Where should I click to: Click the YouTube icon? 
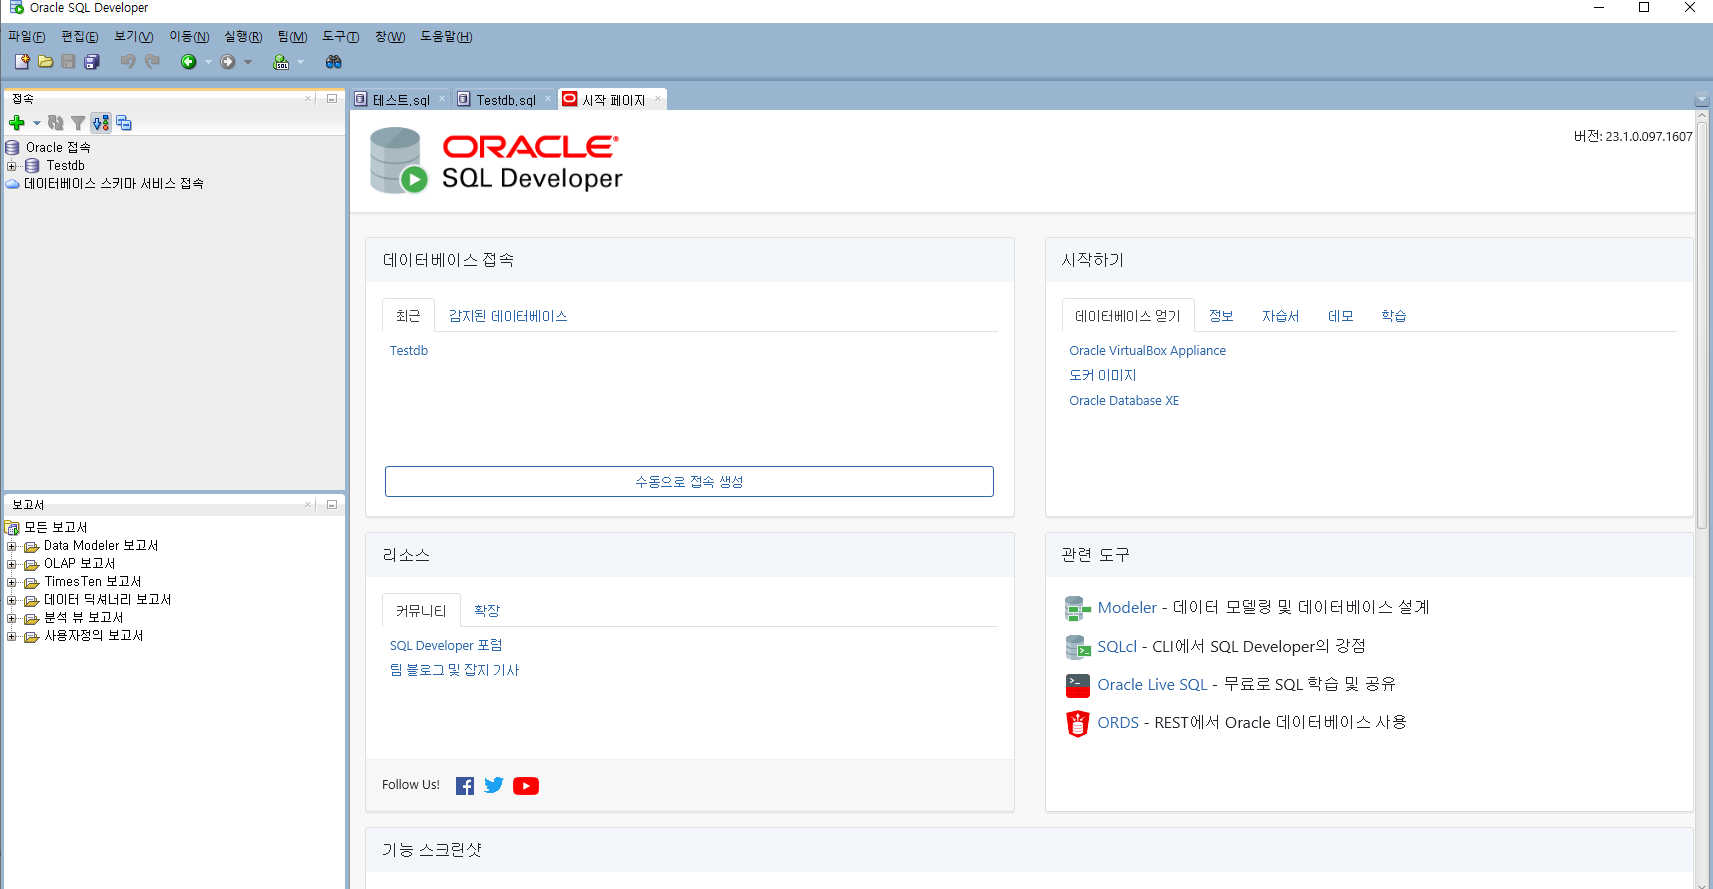point(526,786)
